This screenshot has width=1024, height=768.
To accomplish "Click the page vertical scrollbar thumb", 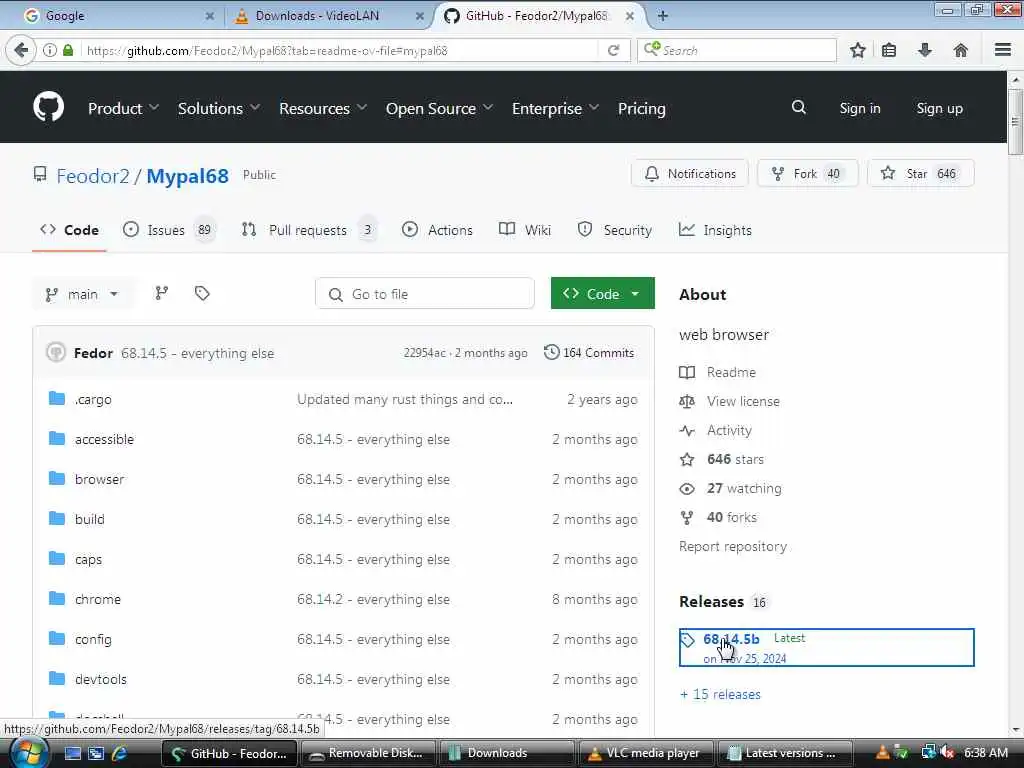I will pyautogui.click(x=1015, y=121).
